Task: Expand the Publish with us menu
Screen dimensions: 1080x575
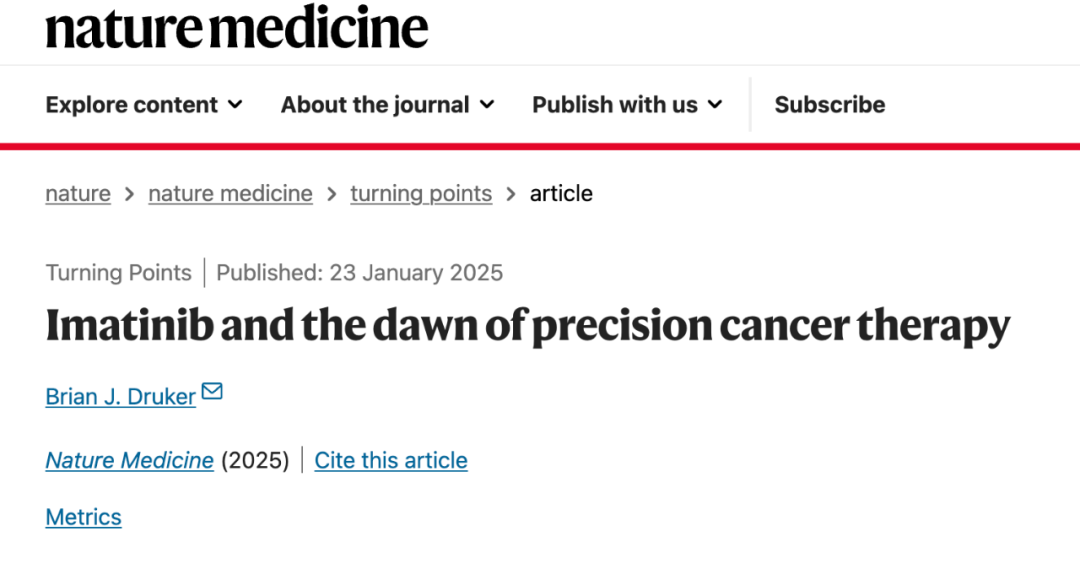Action: (627, 105)
